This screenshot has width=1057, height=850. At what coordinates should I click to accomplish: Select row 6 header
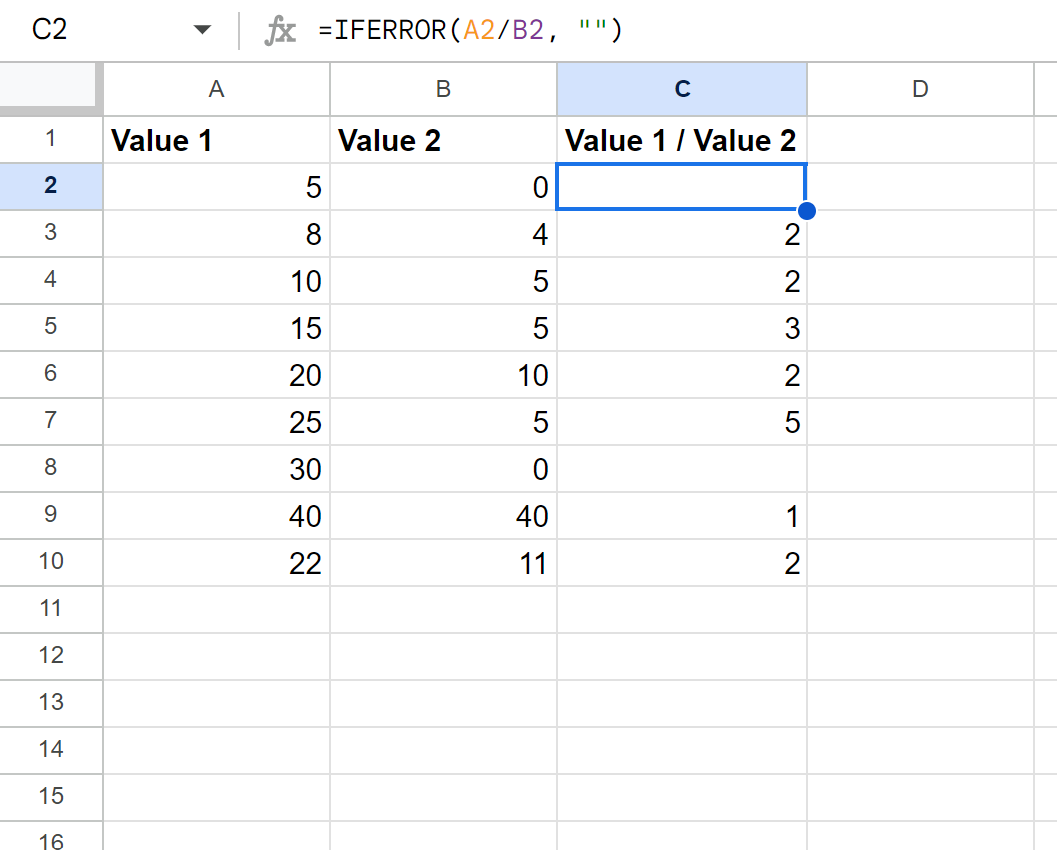pyautogui.click(x=51, y=374)
